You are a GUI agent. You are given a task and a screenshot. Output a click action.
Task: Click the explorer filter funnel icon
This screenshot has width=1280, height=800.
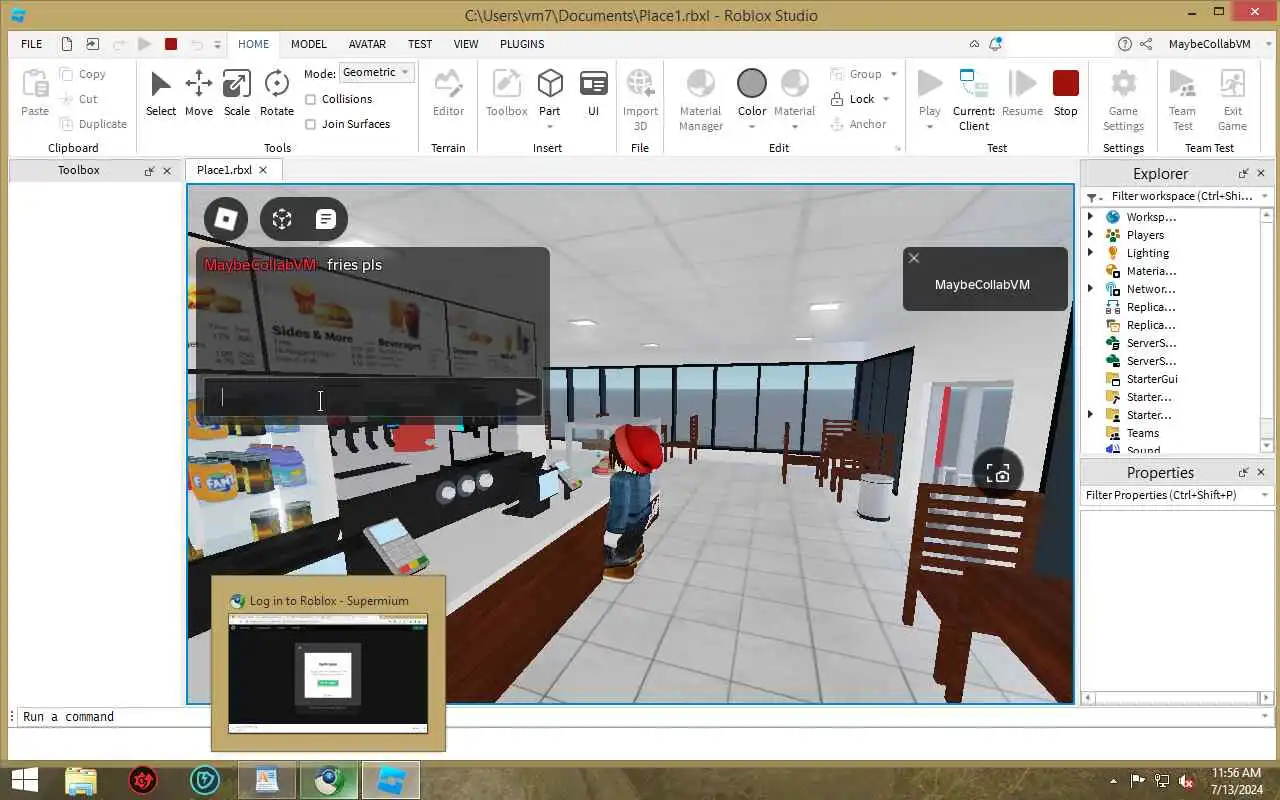coord(1092,197)
